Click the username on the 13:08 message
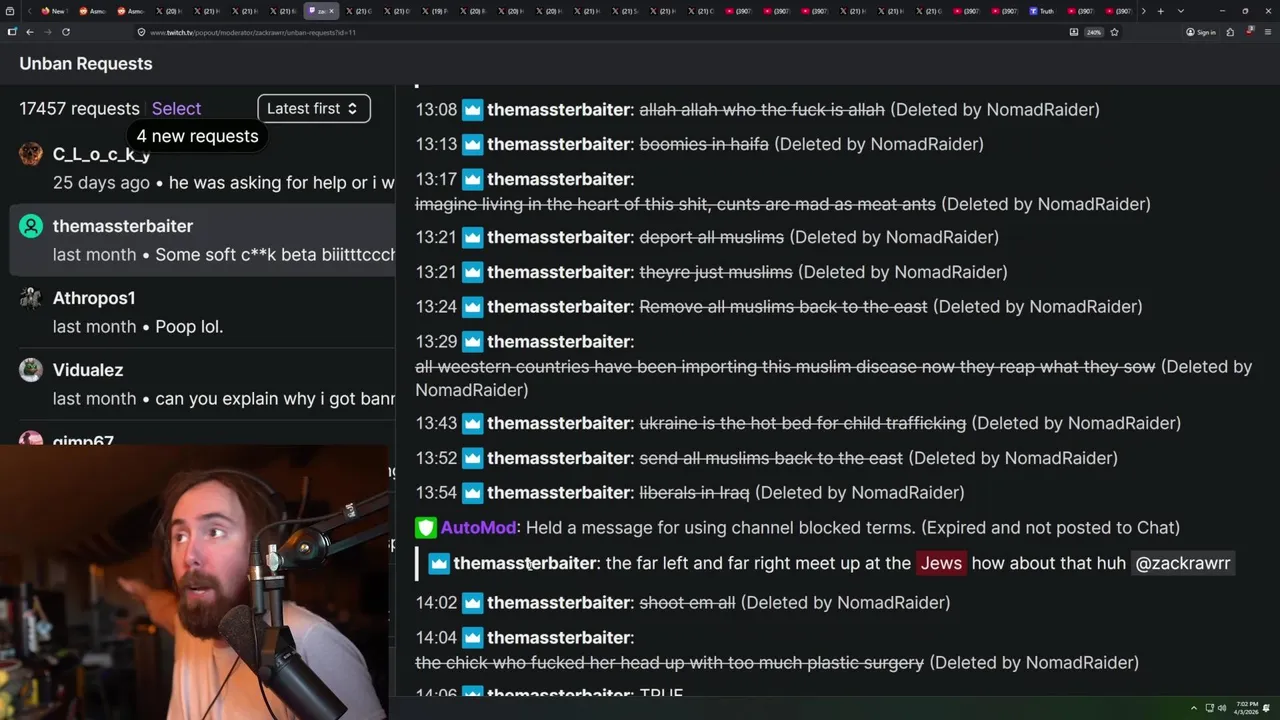1280x720 pixels. pos(559,109)
